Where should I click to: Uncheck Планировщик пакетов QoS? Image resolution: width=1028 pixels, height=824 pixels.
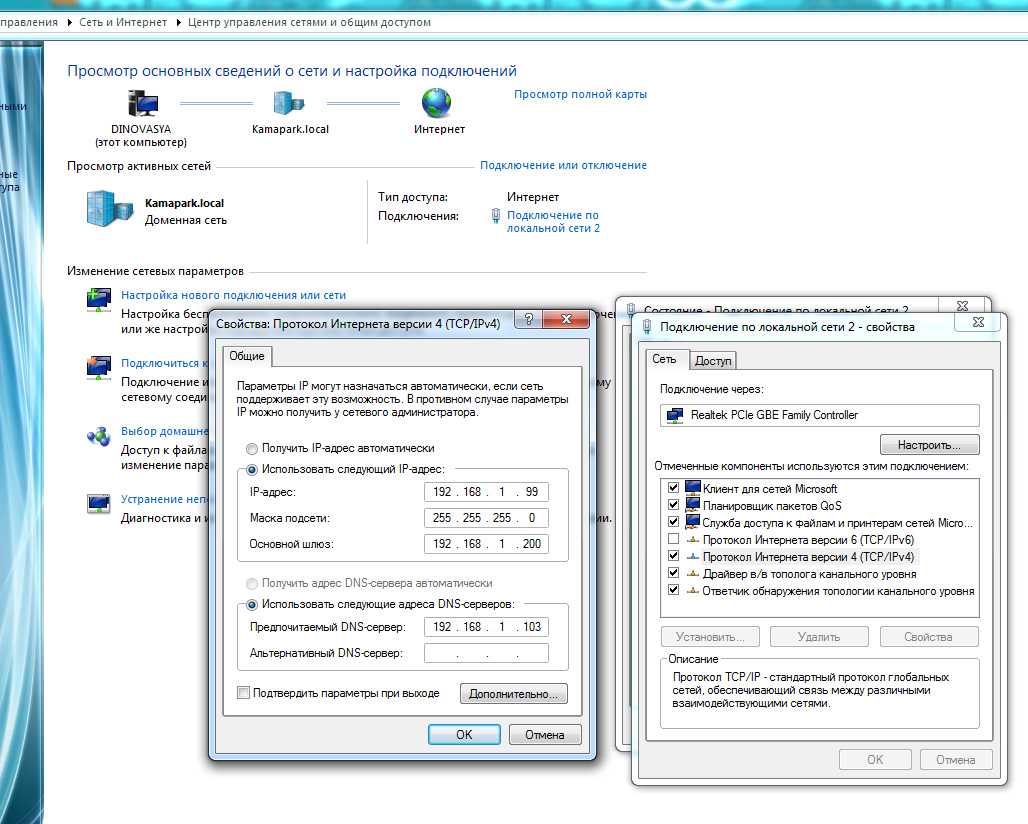click(673, 505)
